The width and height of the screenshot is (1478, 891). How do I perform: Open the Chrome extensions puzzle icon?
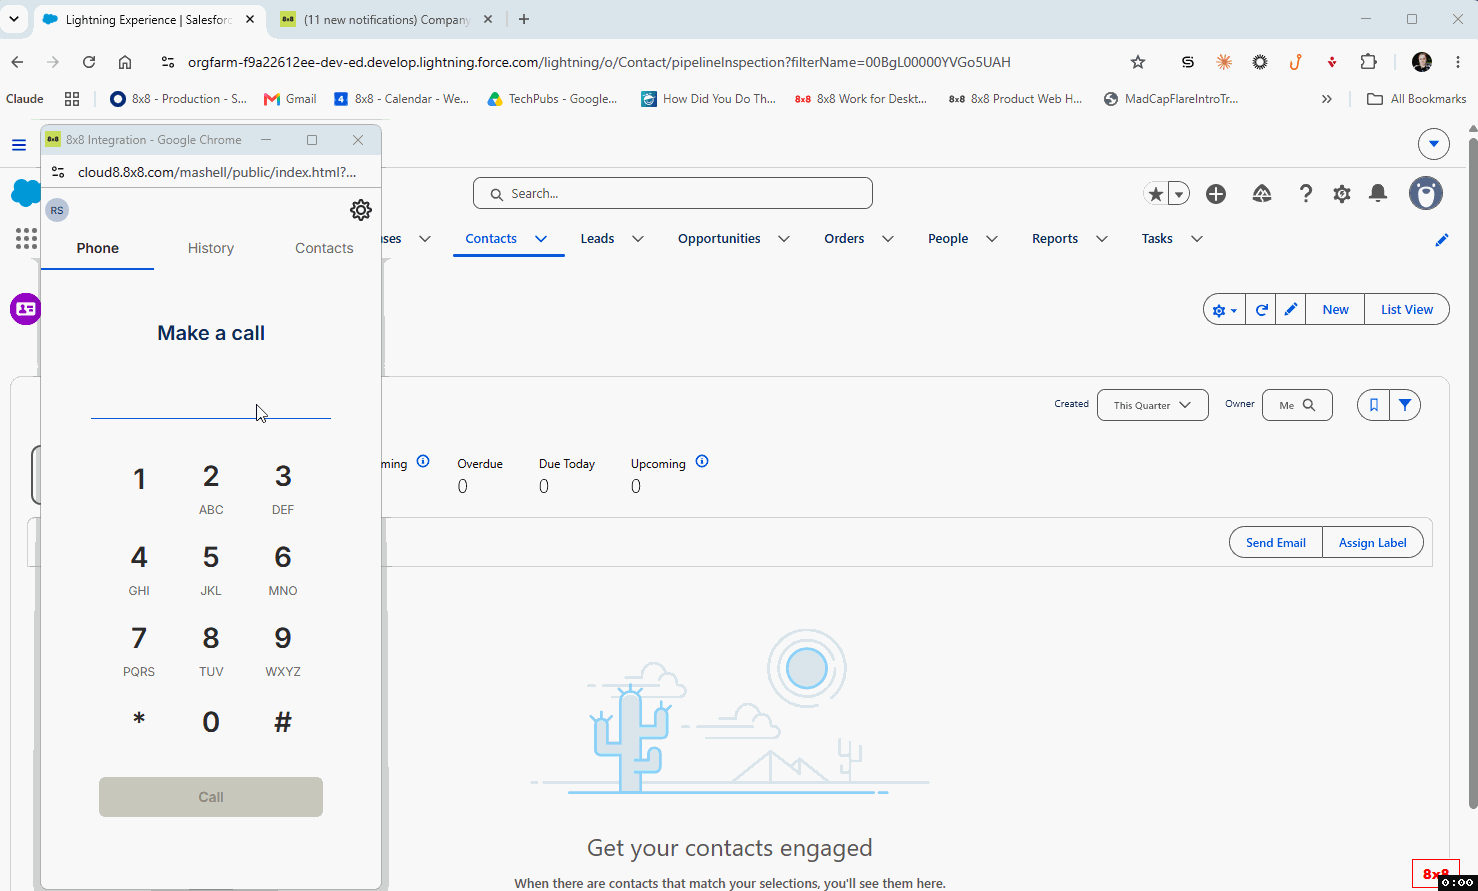point(1369,62)
